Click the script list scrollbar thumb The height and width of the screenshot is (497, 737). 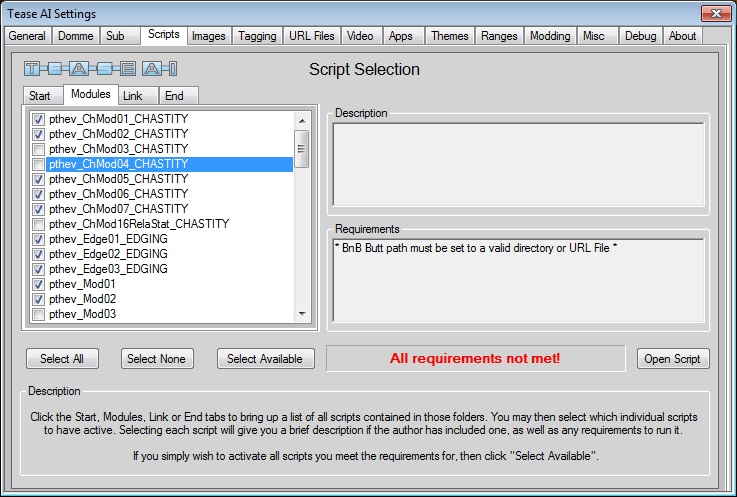[301, 149]
